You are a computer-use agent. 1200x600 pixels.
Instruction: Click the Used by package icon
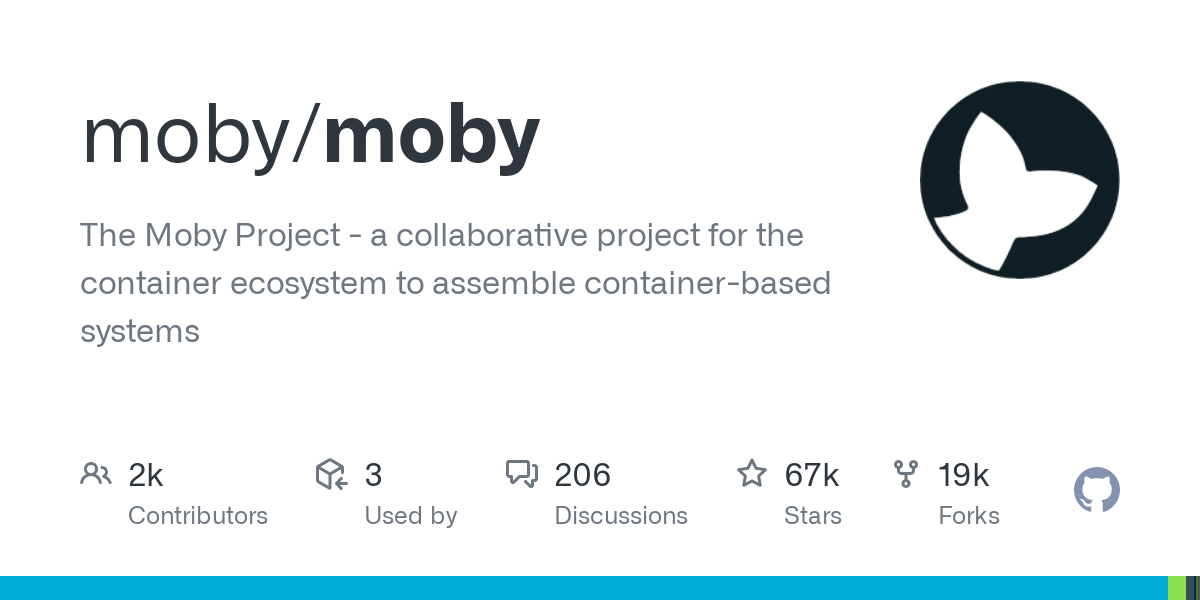pos(331,474)
